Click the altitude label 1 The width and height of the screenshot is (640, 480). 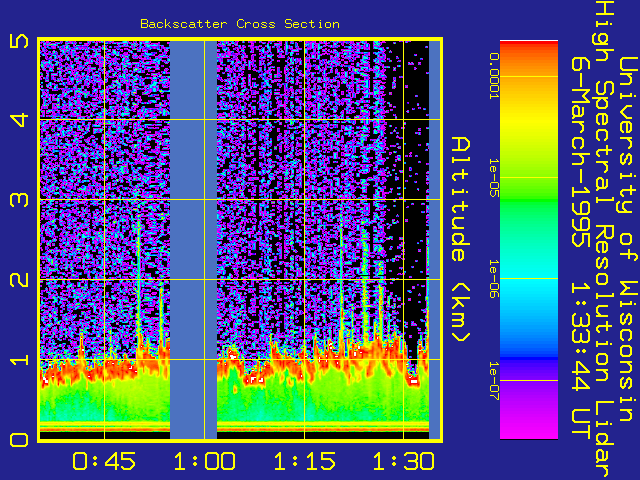click(x=19, y=360)
